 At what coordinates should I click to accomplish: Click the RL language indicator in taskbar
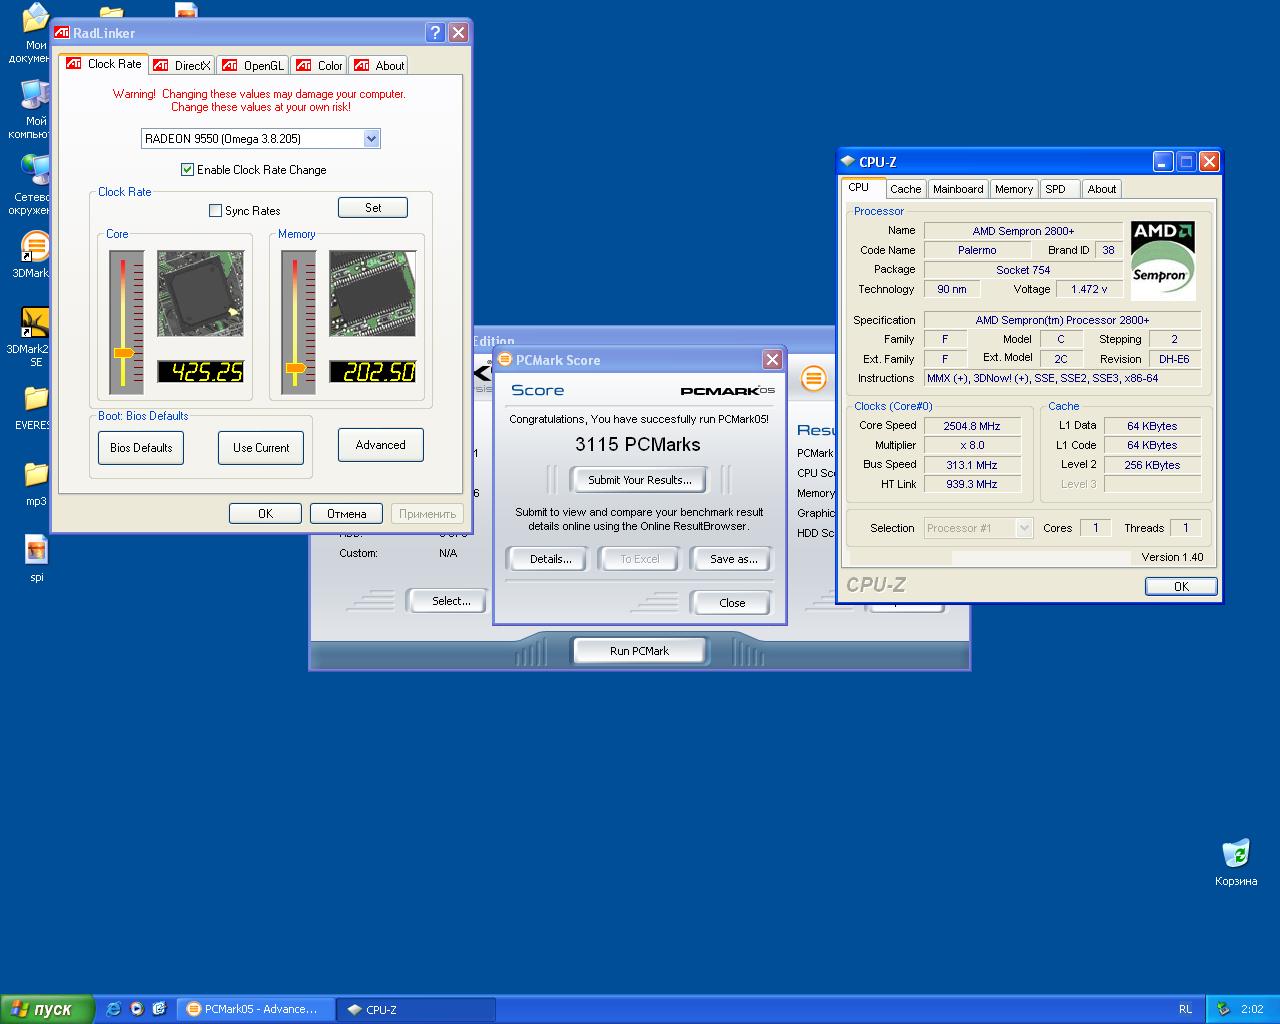1185,1009
